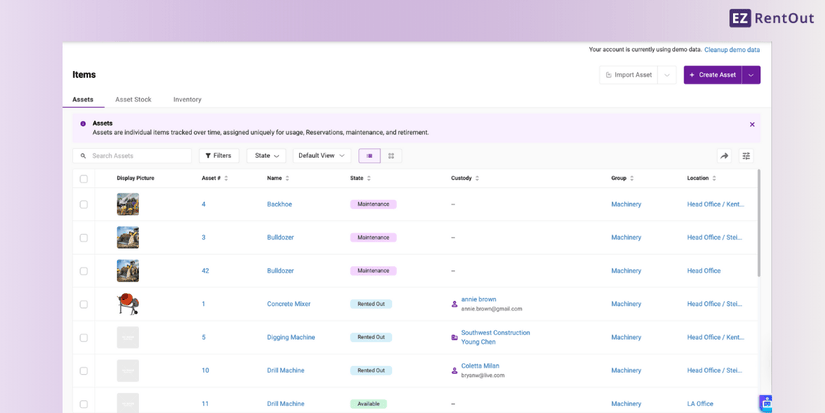825x413 pixels.
Task: Expand the Create Asset dropdown arrow
Action: (751, 75)
